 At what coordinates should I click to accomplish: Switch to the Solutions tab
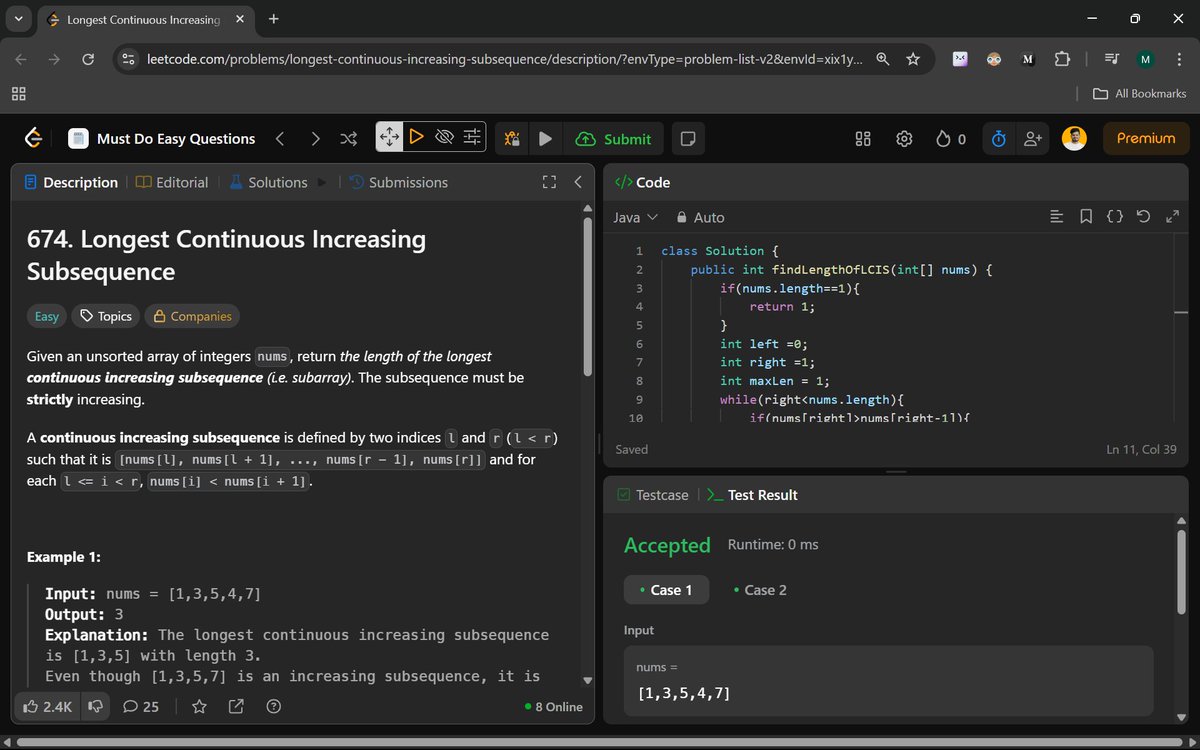(x=268, y=182)
